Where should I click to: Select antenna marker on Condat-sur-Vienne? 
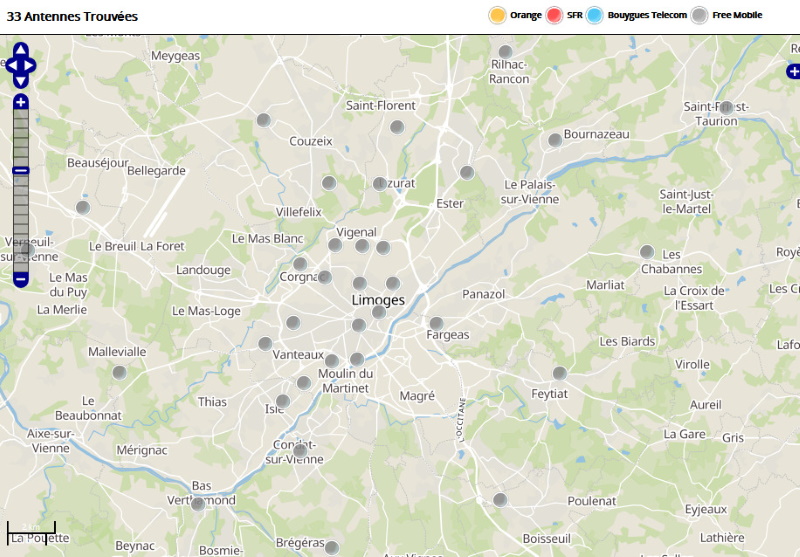tap(300, 450)
